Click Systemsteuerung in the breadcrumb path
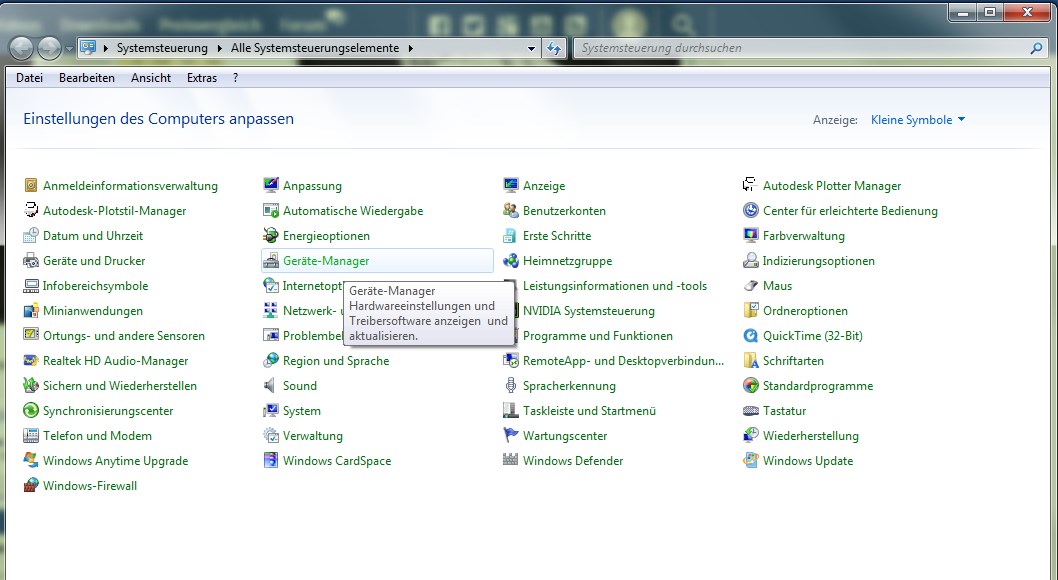Screen dimensions: 1058x580 point(162,49)
